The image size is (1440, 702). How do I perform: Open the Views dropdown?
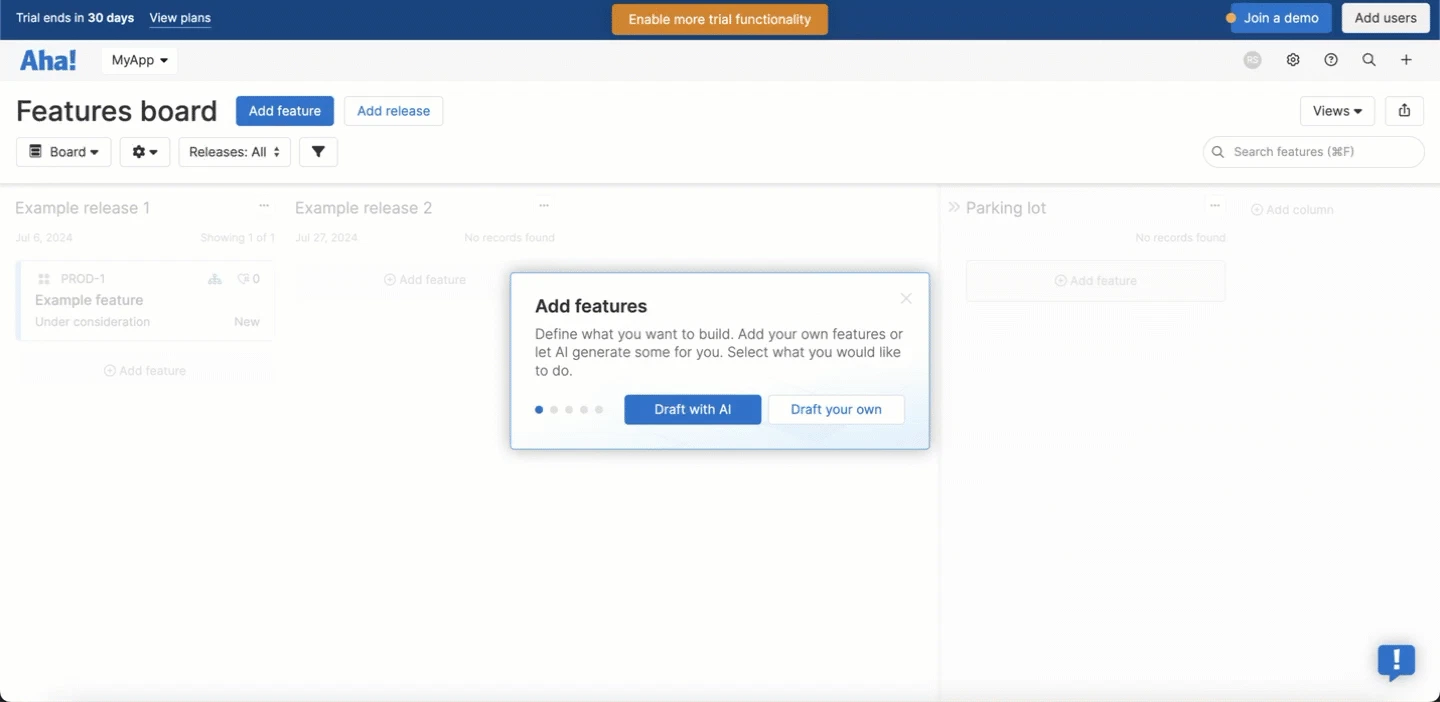[x=1337, y=111]
